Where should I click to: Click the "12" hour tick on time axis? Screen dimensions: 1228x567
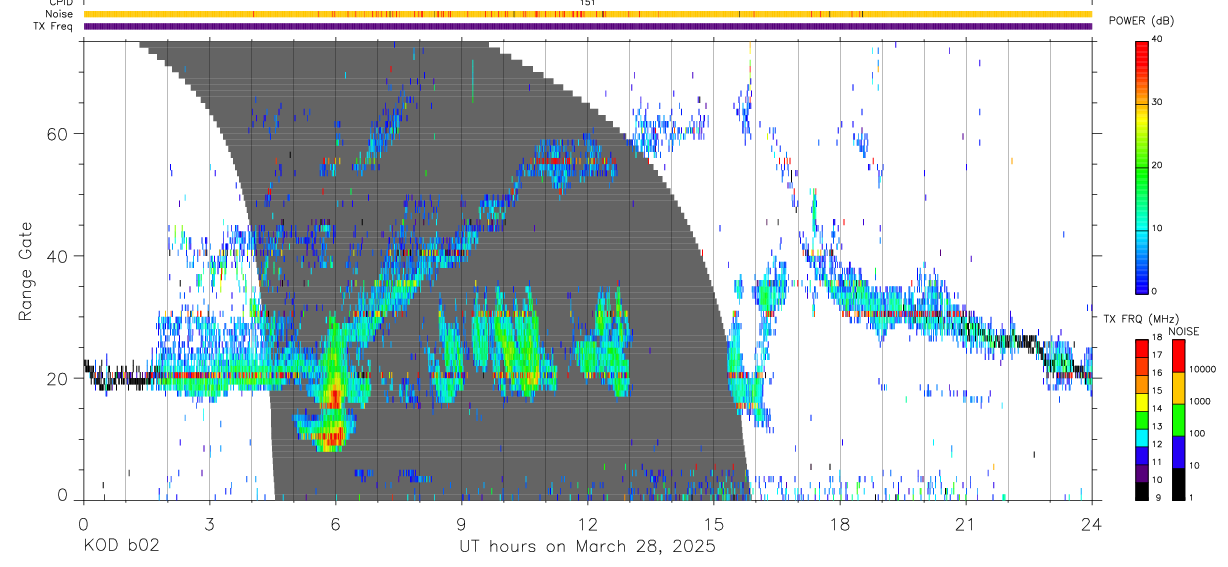pos(587,523)
